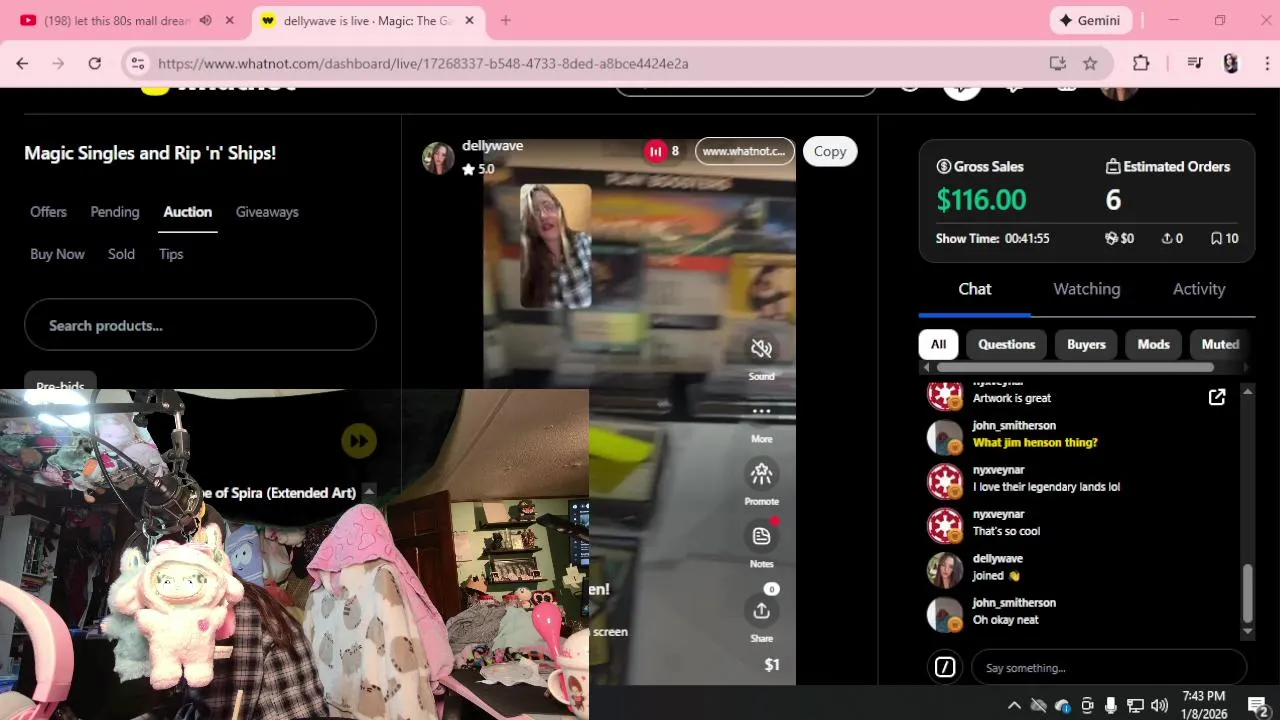Click the bookmarks stat showing 10

coord(1224,239)
